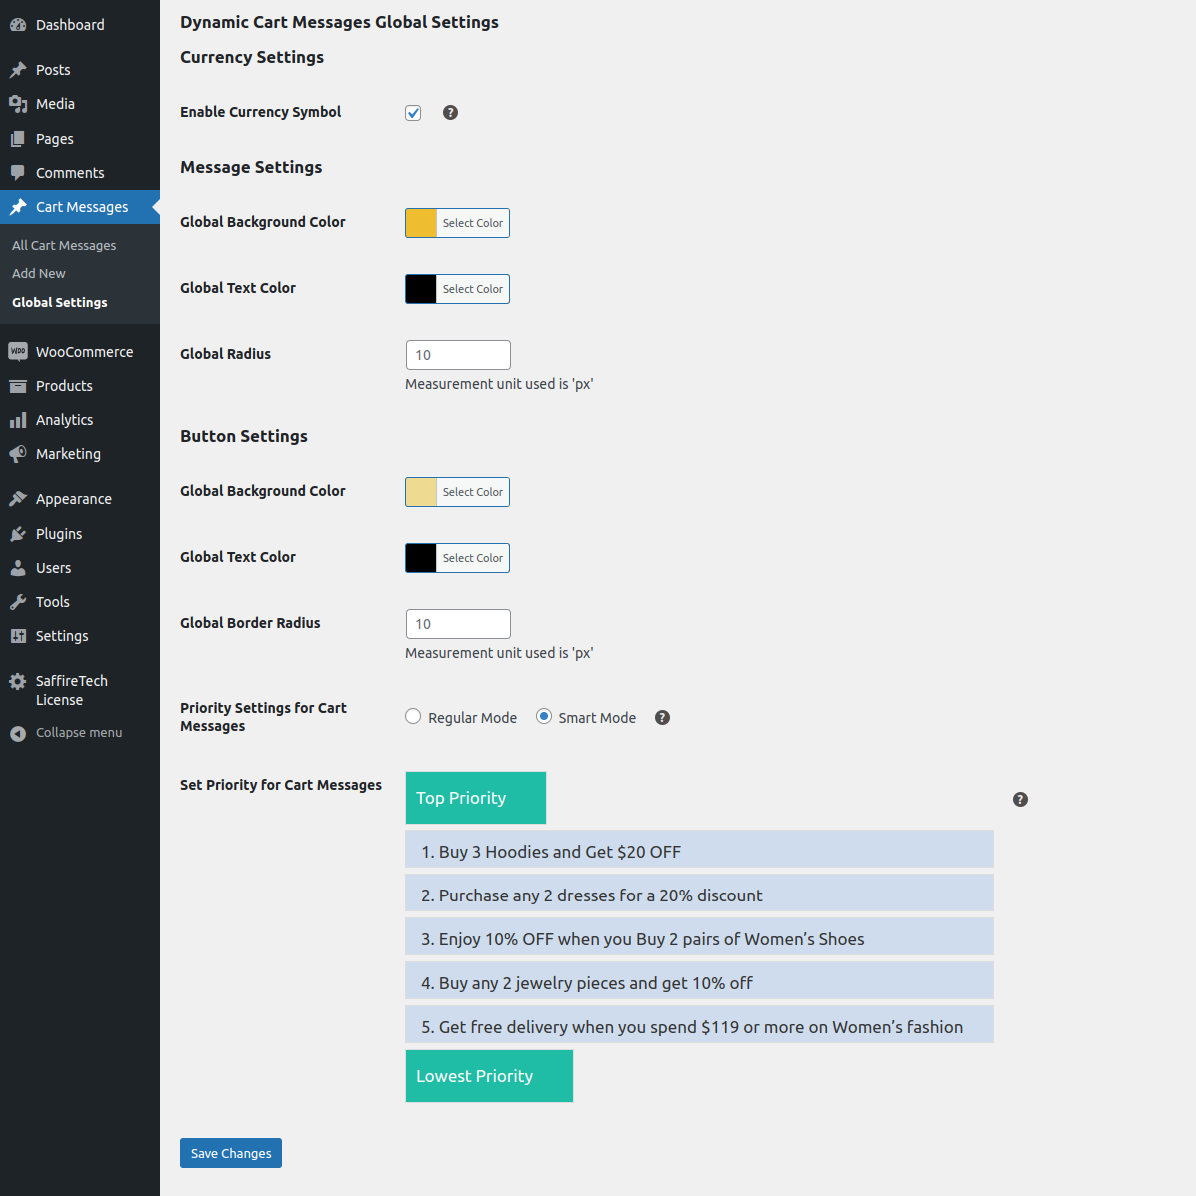Image resolution: width=1196 pixels, height=1196 pixels.
Task: Click the Dashboard gauge icon in sidebar
Action: point(18,25)
